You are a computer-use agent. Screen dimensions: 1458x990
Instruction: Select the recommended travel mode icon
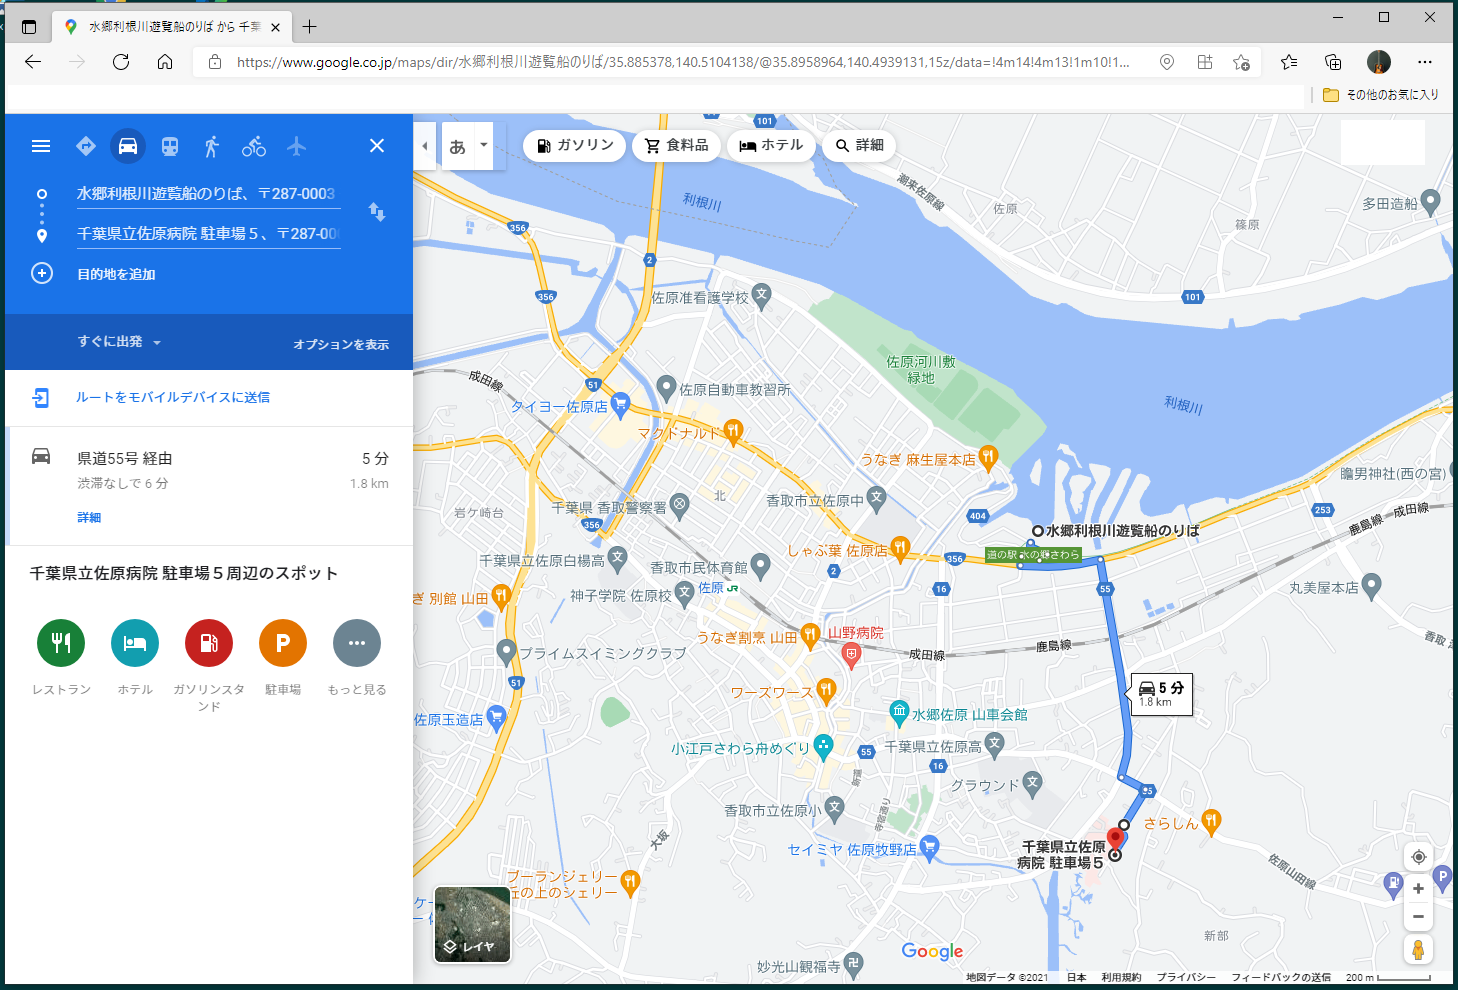[86, 146]
